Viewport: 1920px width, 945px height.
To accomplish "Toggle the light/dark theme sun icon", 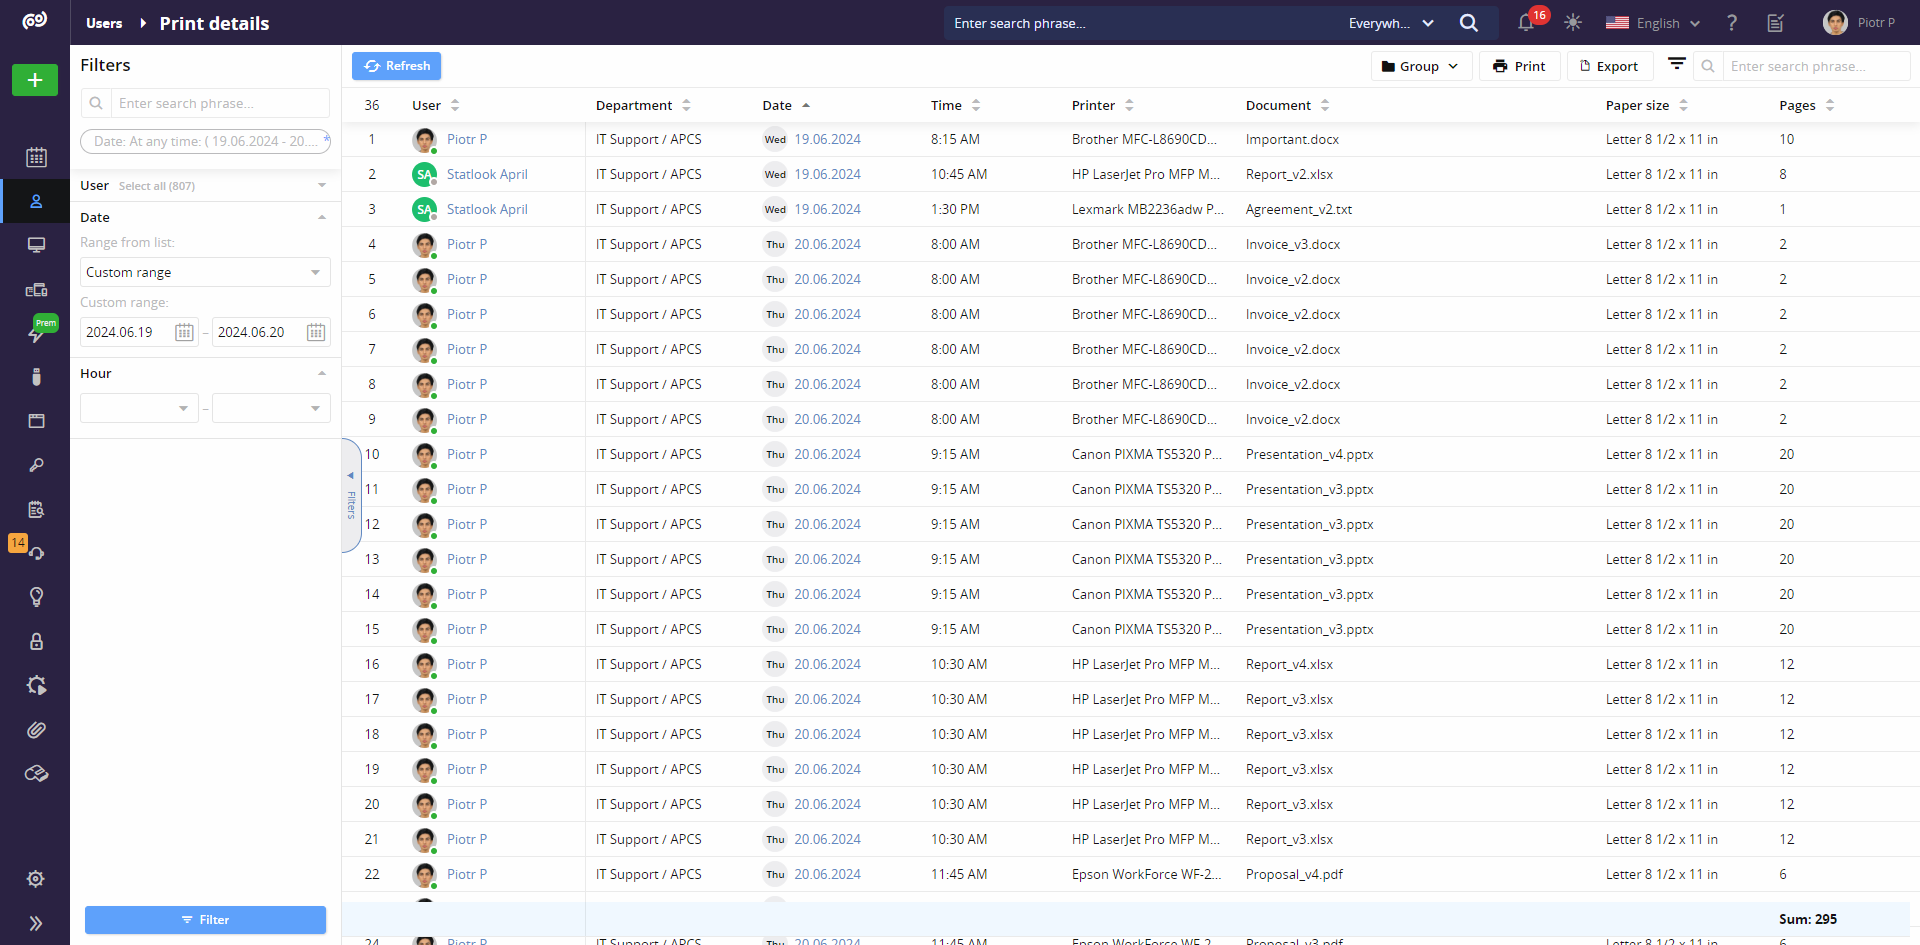I will point(1573,23).
